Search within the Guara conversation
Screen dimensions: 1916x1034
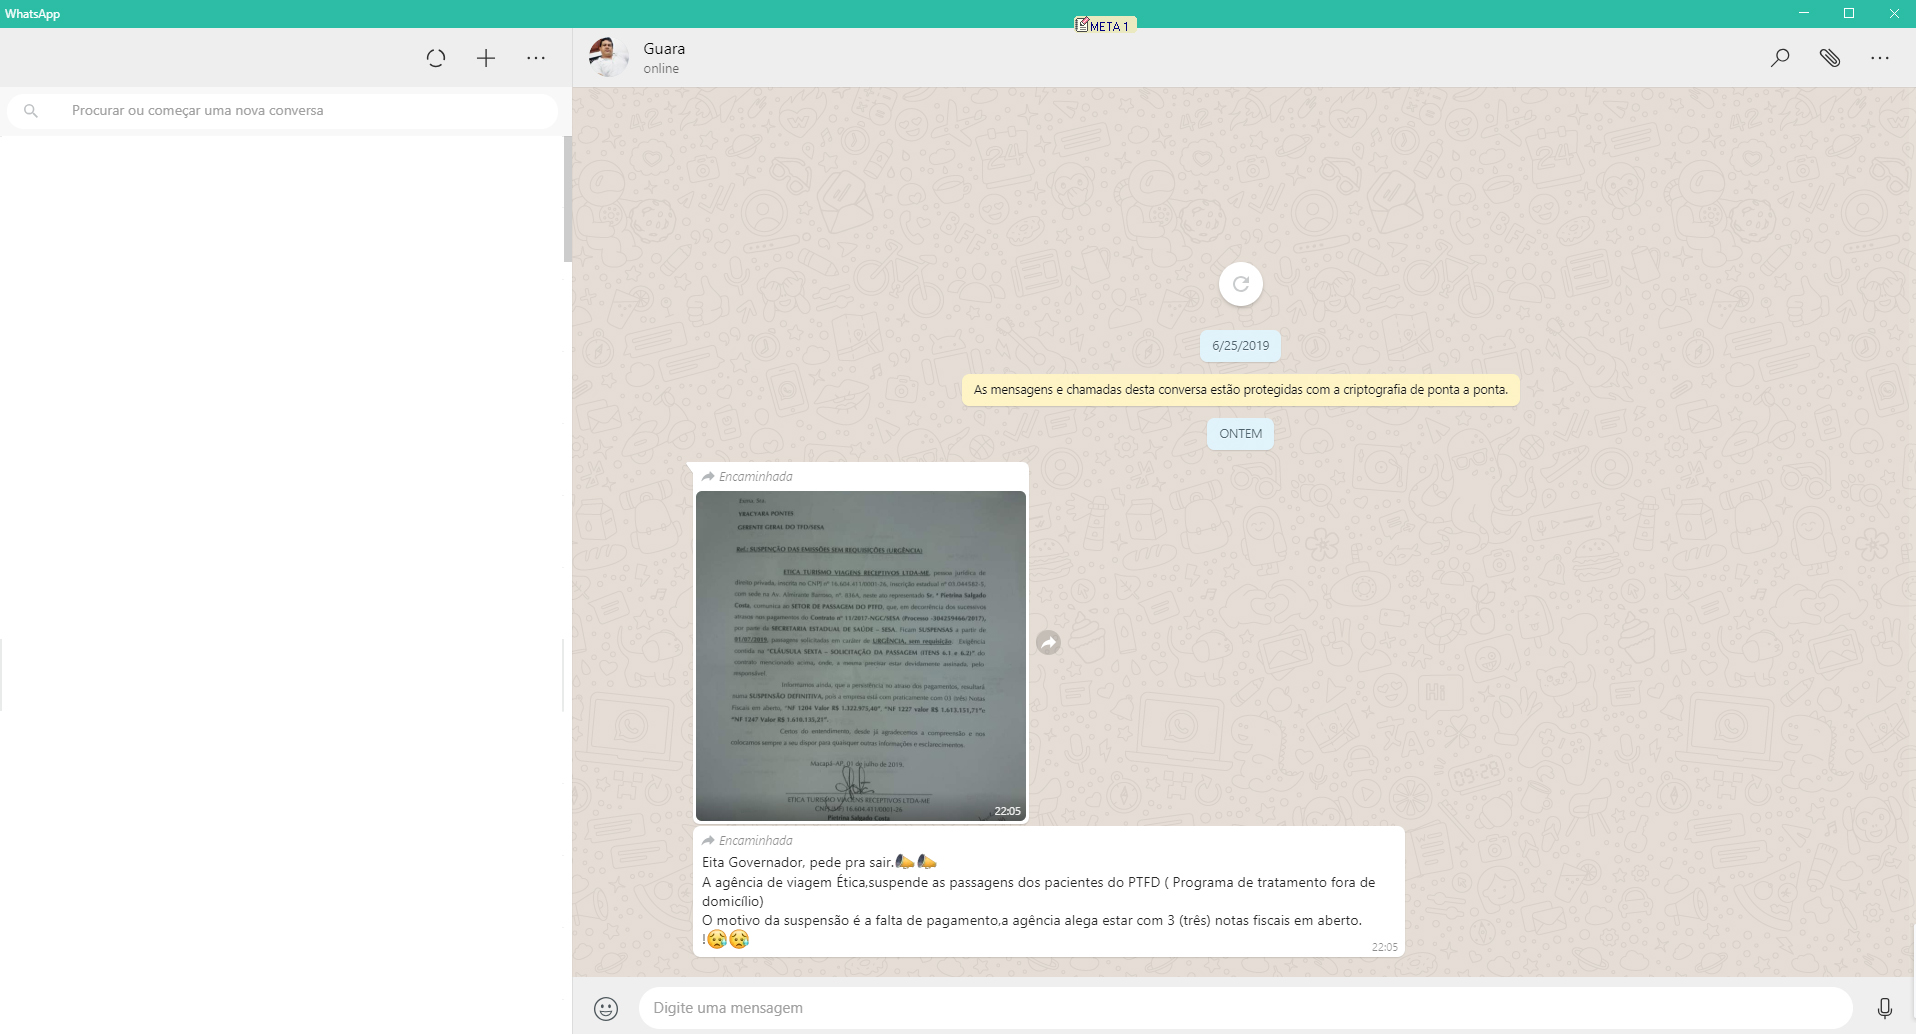point(1779,58)
